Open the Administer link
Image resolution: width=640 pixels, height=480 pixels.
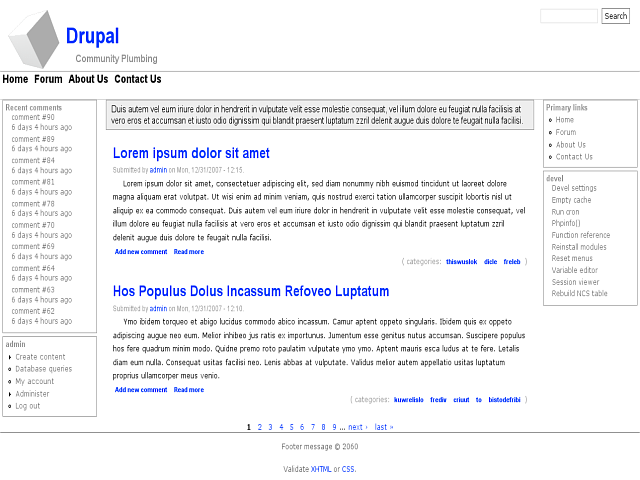(32, 394)
